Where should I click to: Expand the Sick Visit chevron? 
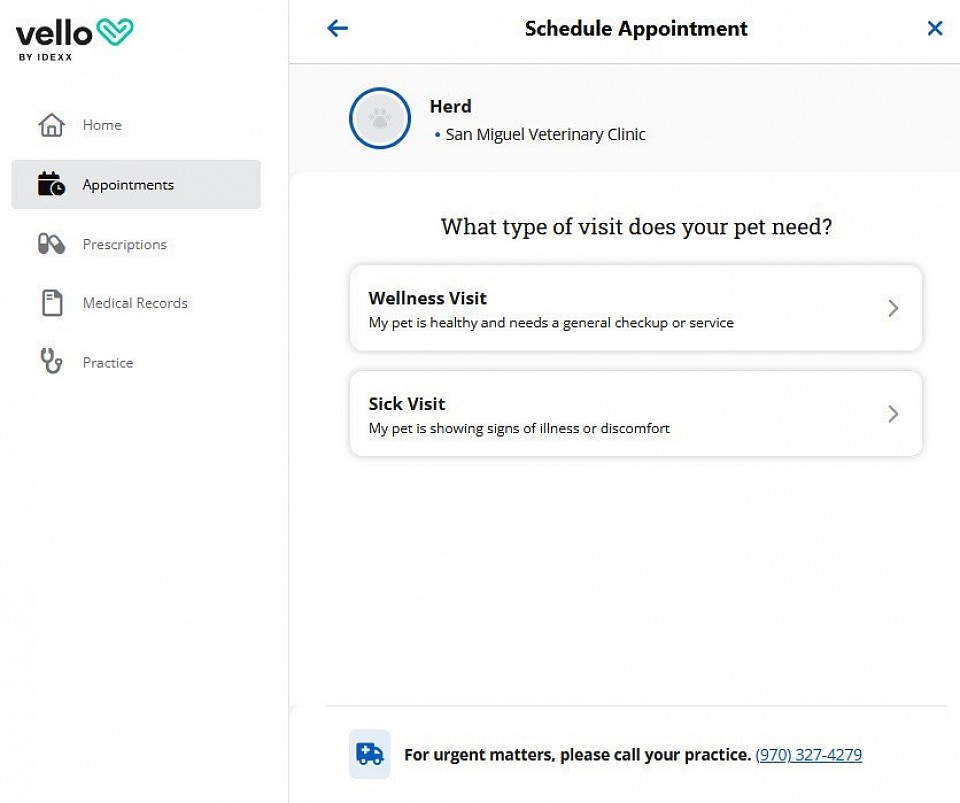(893, 414)
